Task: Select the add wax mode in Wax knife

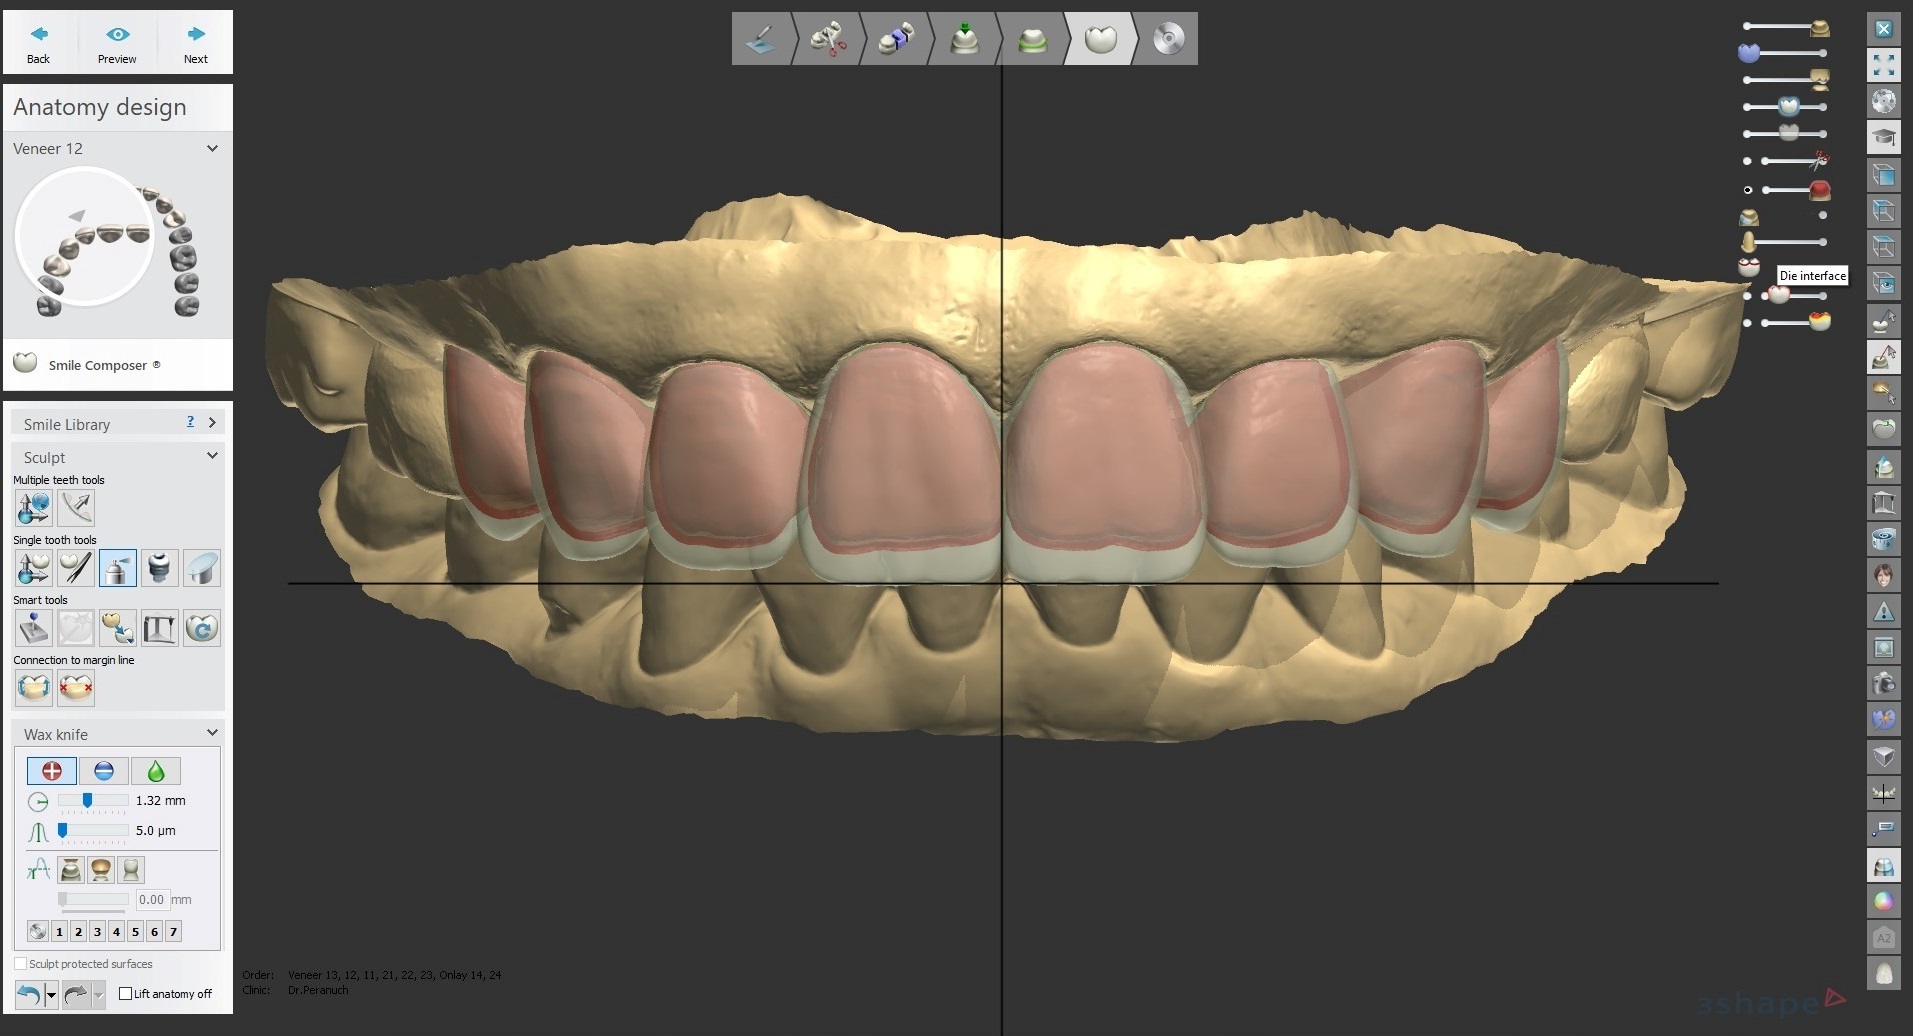Action: point(51,770)
